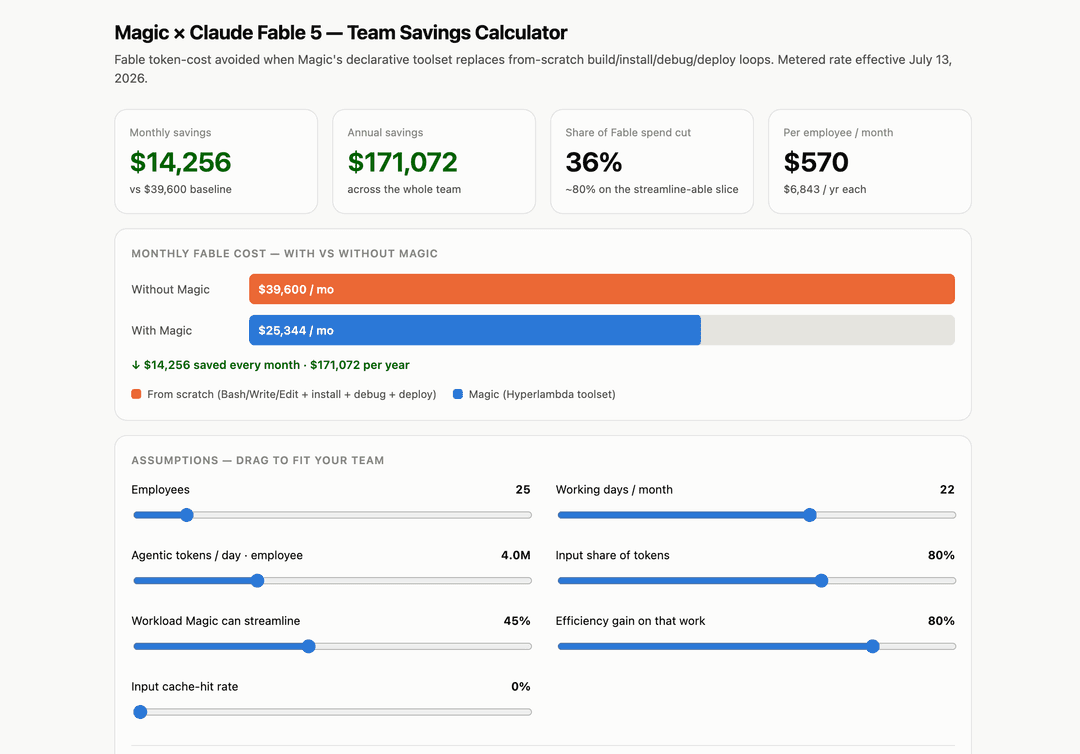Click the '$25,344 / mo' bar label
This screenshot has width=1080, height=754.
[296, 331]
